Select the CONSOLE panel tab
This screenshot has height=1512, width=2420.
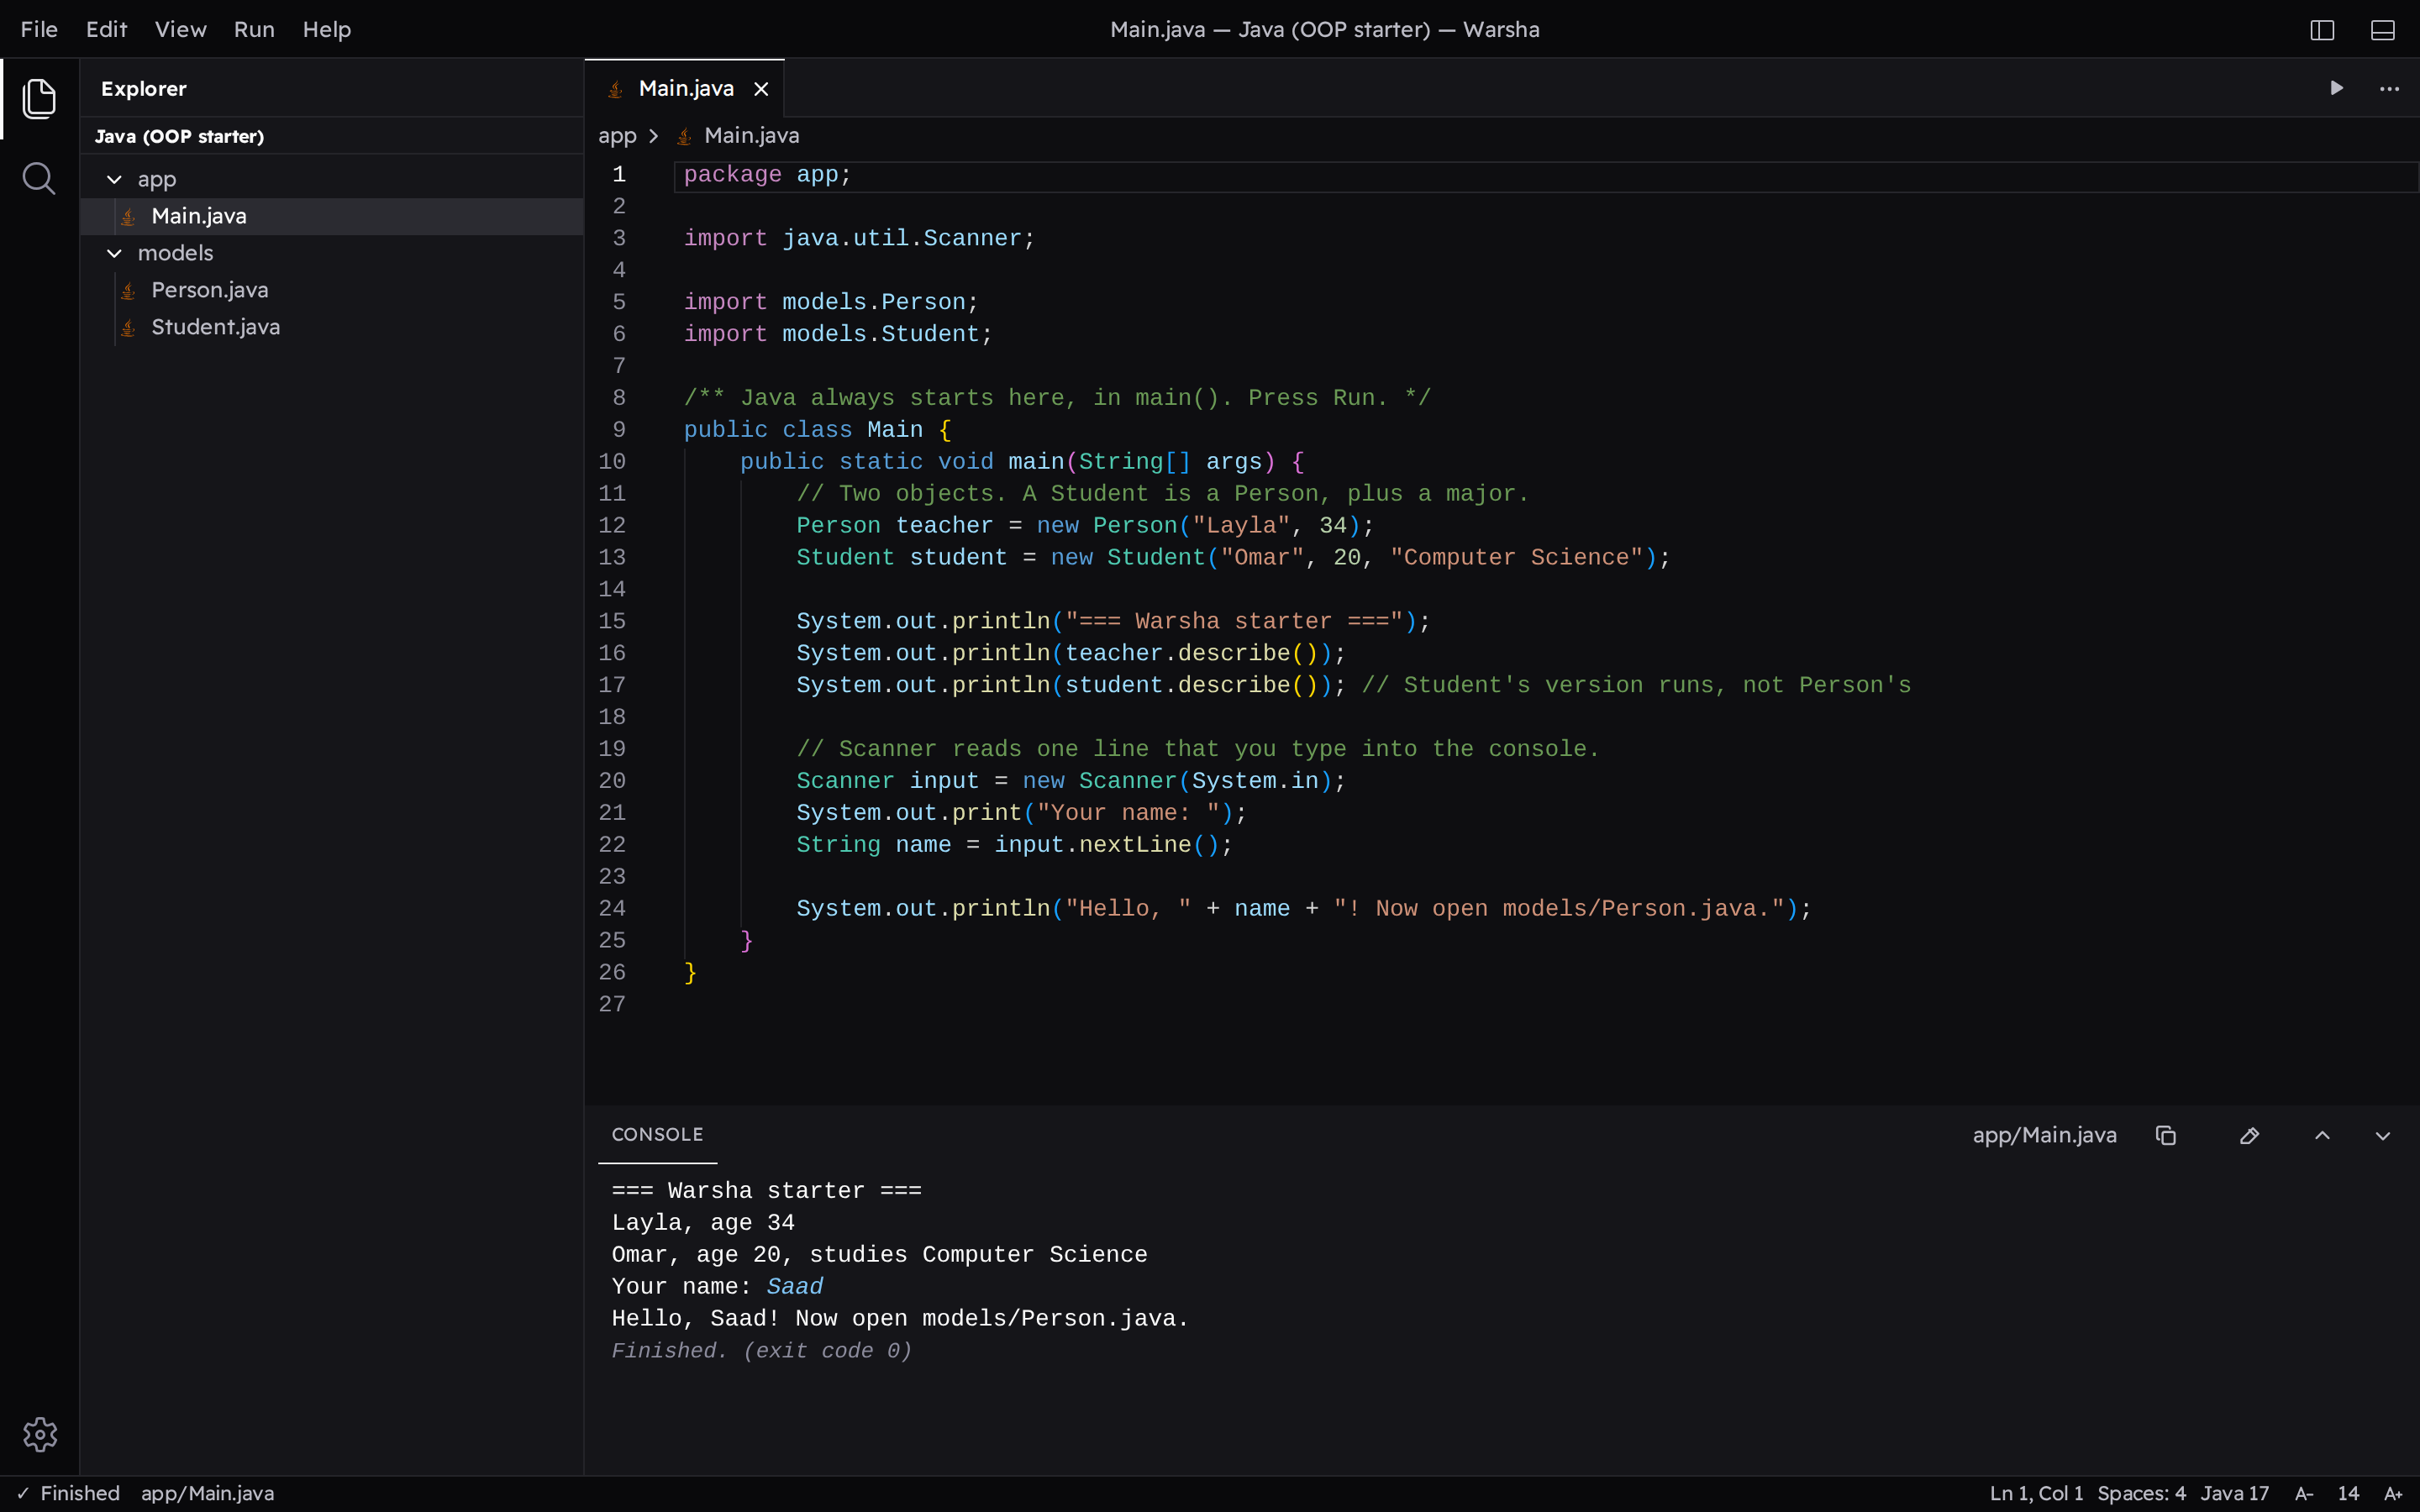coord(657,1134)
